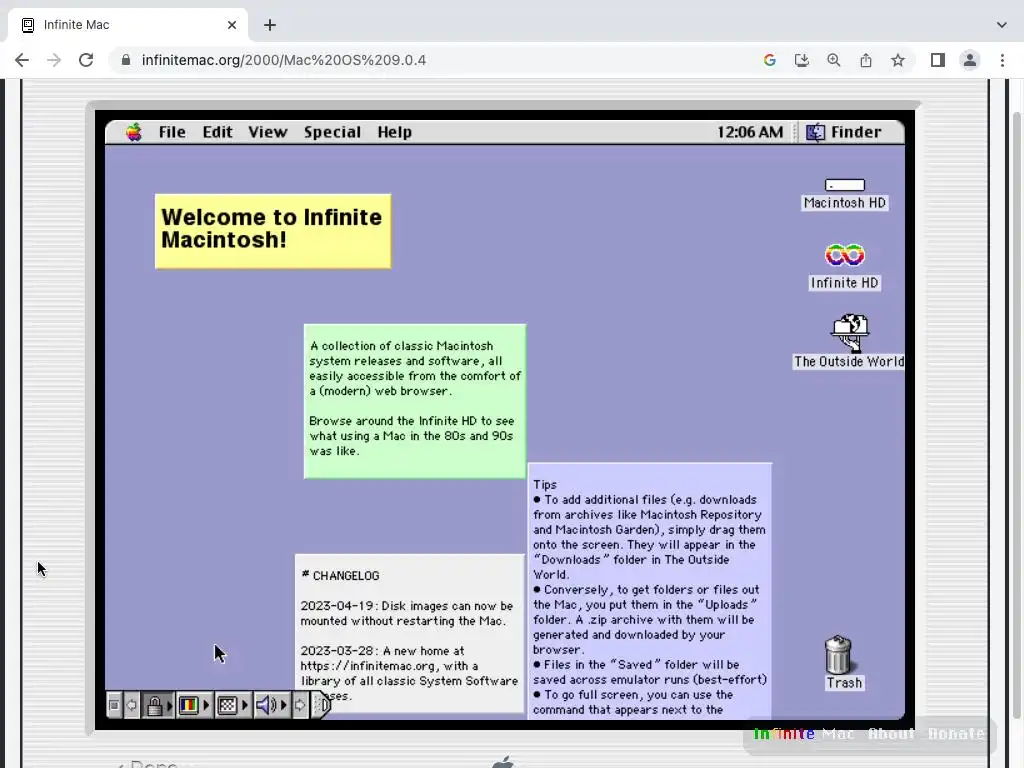
Task: Open the View menu
Action: coord(268,132)
